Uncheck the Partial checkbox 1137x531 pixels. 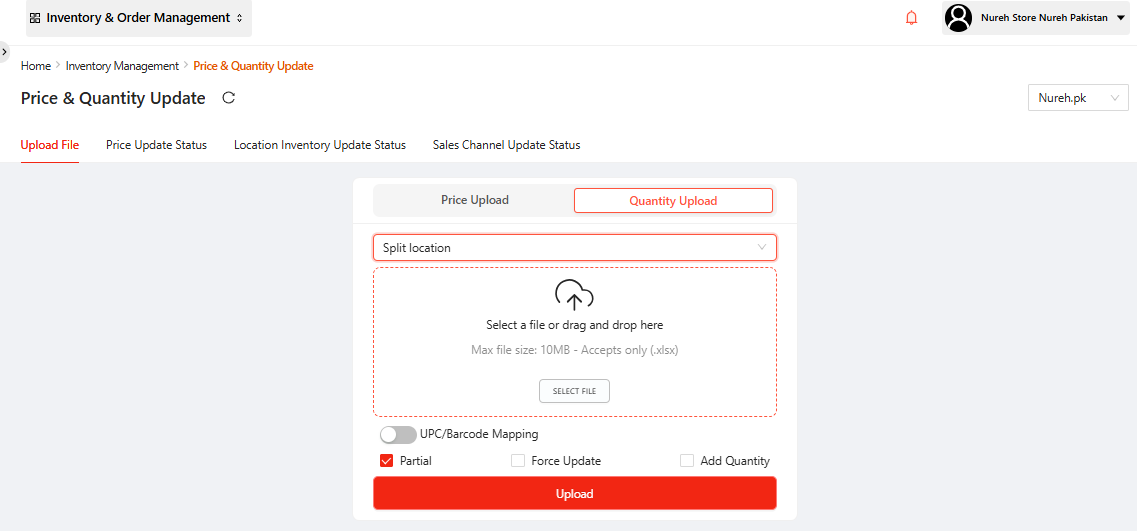coord(386,461)
